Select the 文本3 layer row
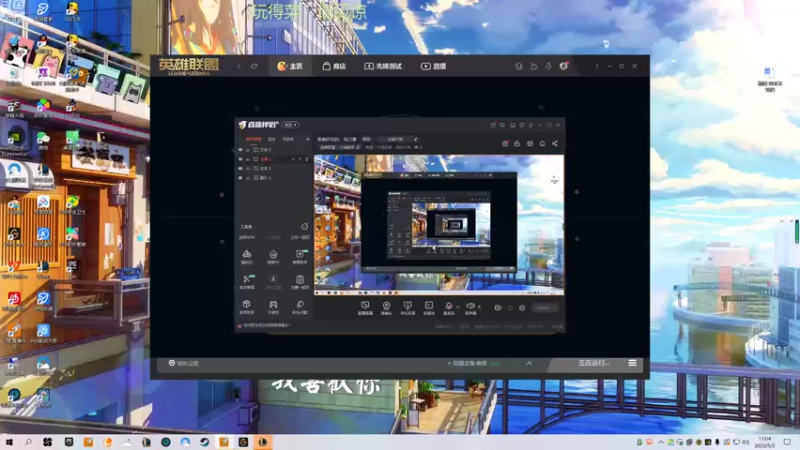800x450 pixels. coord(274,150)
